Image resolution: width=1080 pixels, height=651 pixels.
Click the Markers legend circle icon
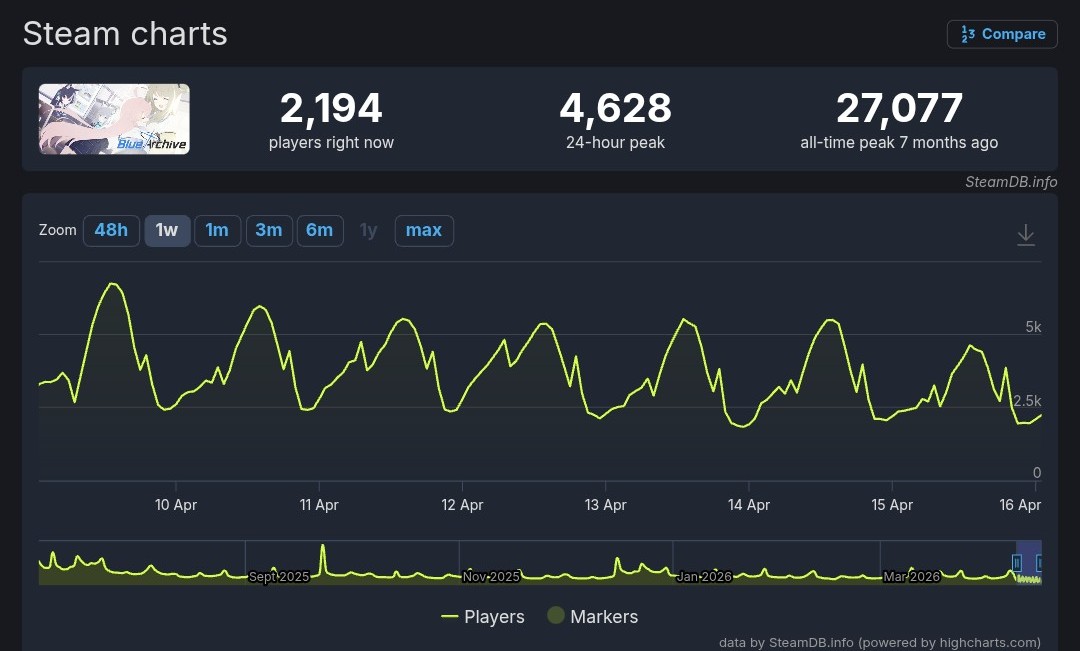556,616
